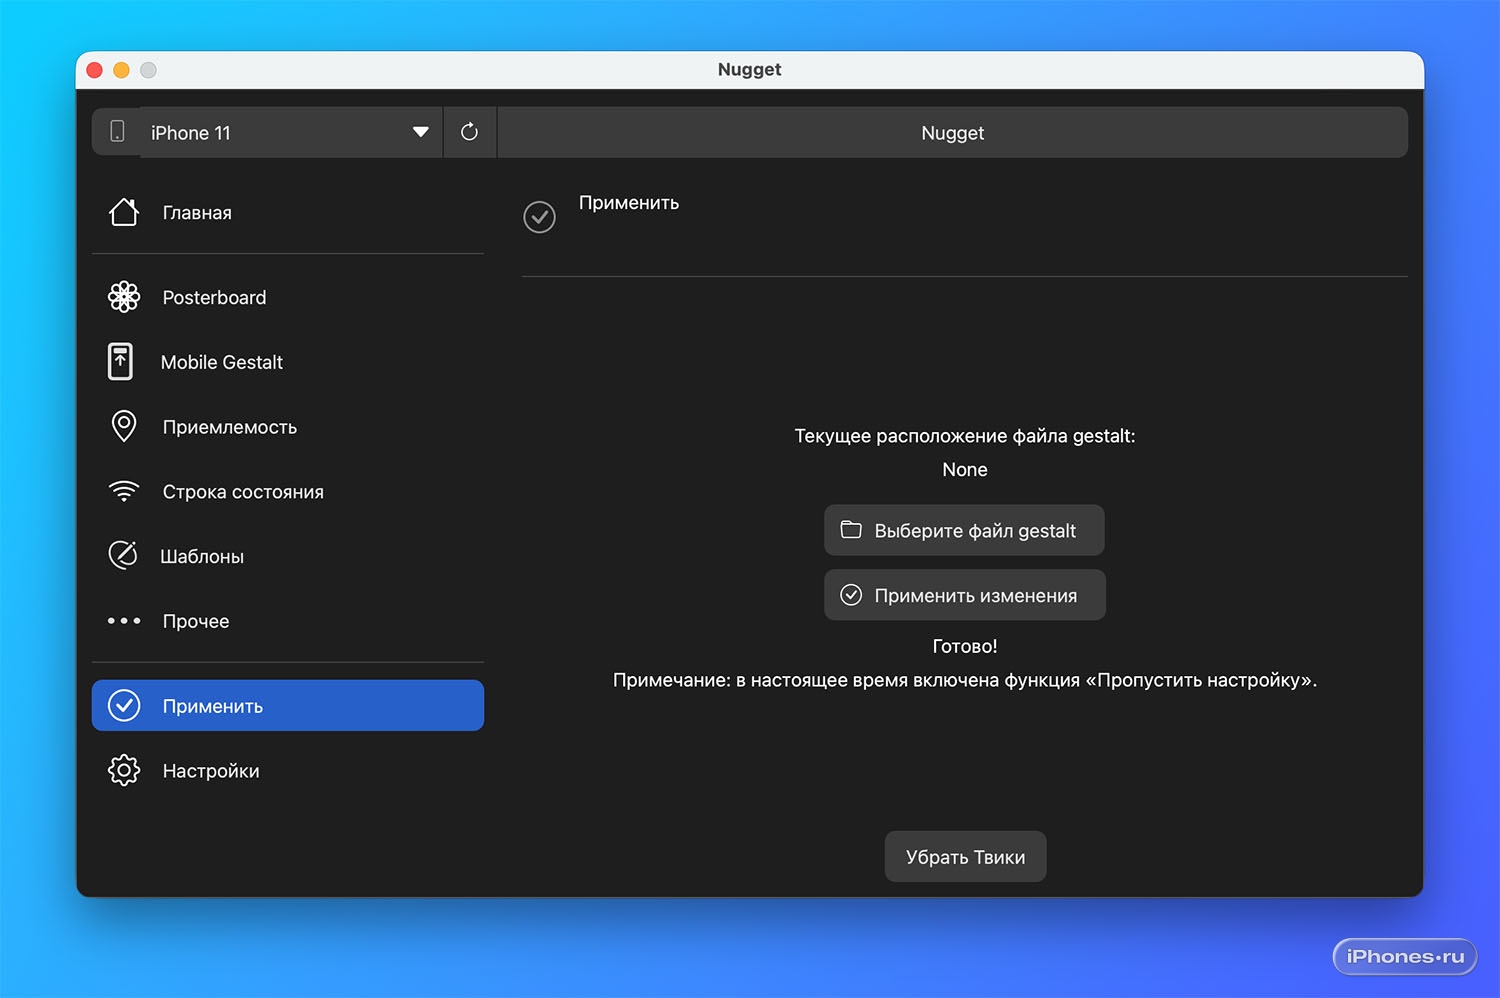Refresh the device list
The height and width of the screenshot is (998, 1500).
469,132
